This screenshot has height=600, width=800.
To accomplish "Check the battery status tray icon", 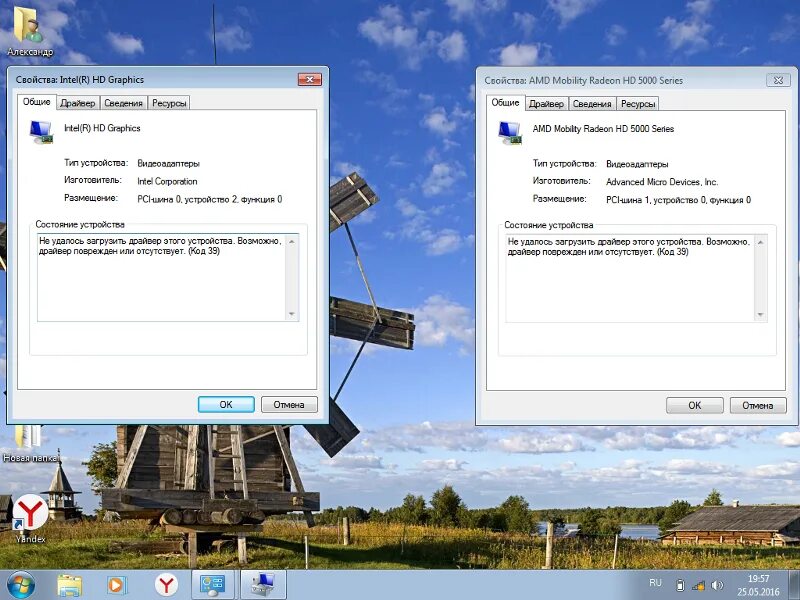I will pos(680,585).
